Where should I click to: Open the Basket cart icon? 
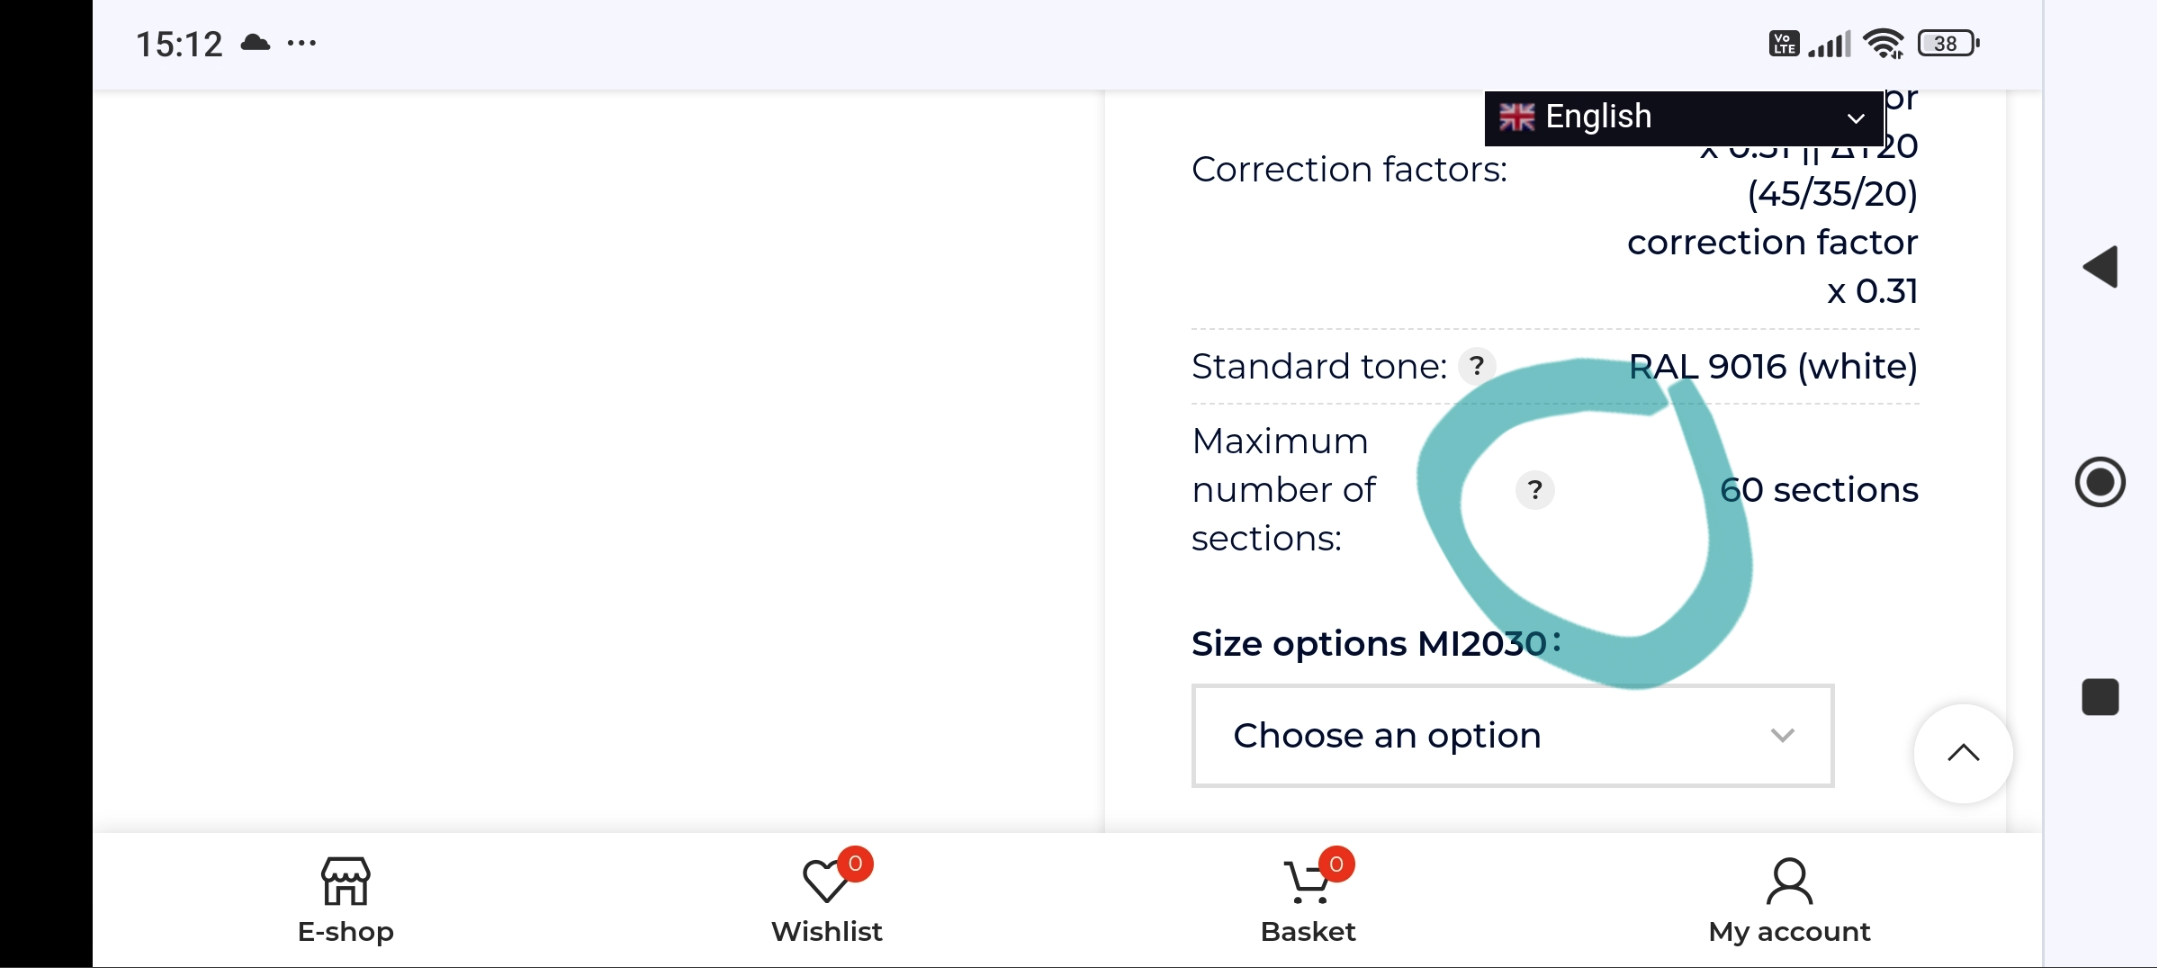[x=1307, y=881]
